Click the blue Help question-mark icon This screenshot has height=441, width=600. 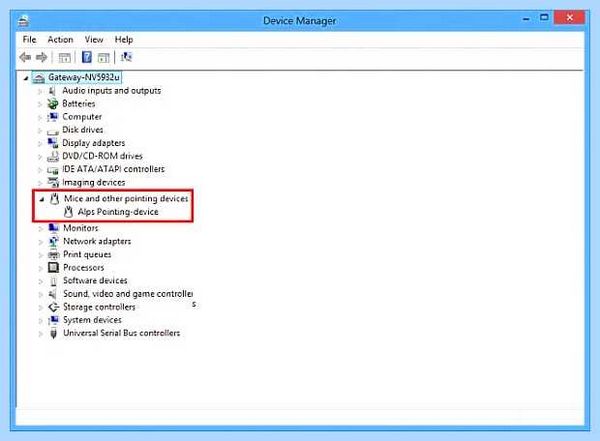pyautogui.click(x=87, y=57)
